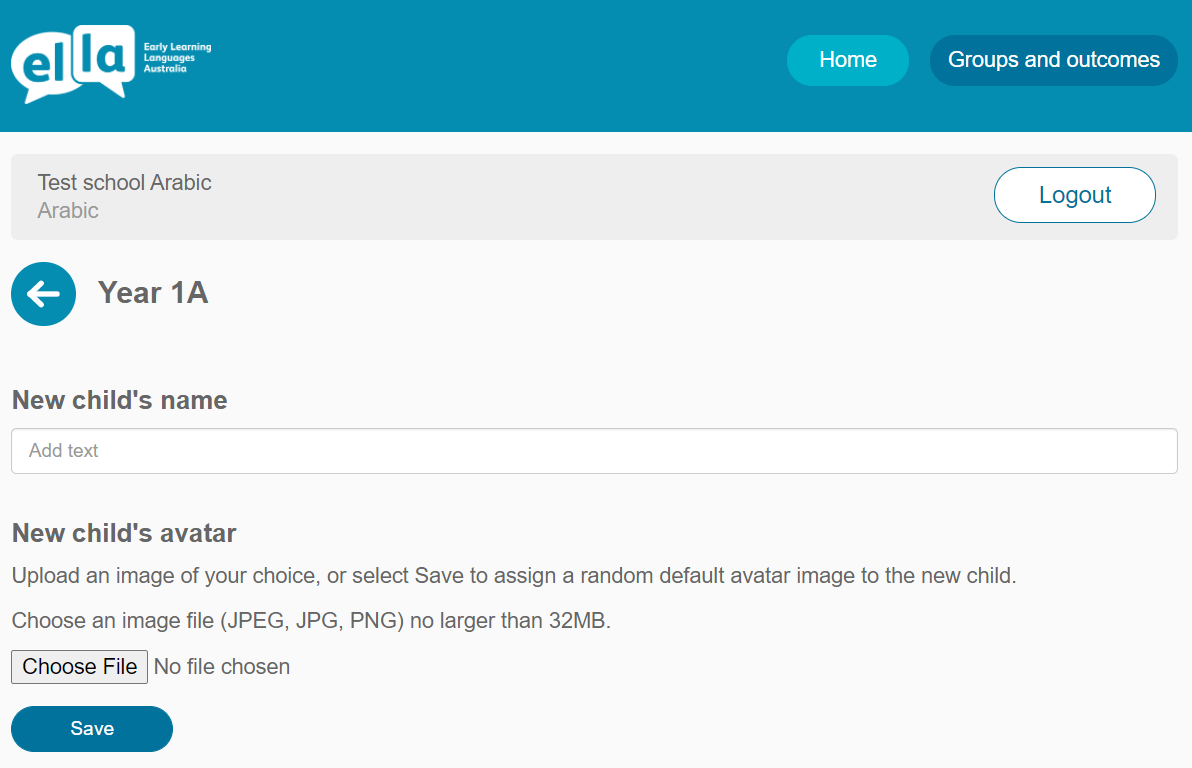Click the New child's name heading
This screenshot has width=1192, height=768.
click(119, 400)
